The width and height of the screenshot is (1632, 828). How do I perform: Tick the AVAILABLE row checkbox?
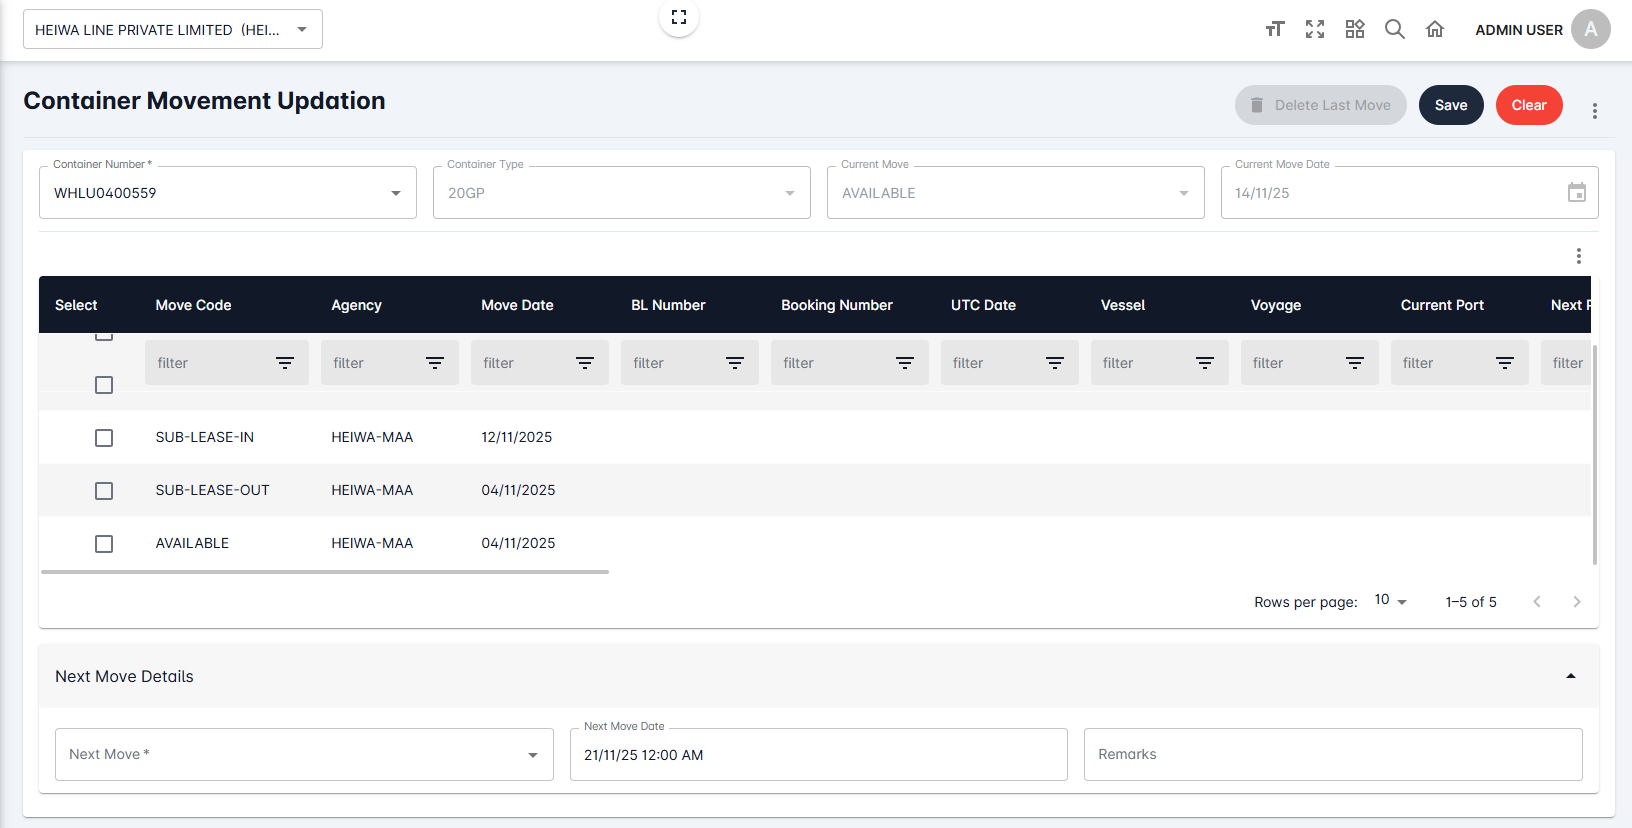[x=104, y=544]
